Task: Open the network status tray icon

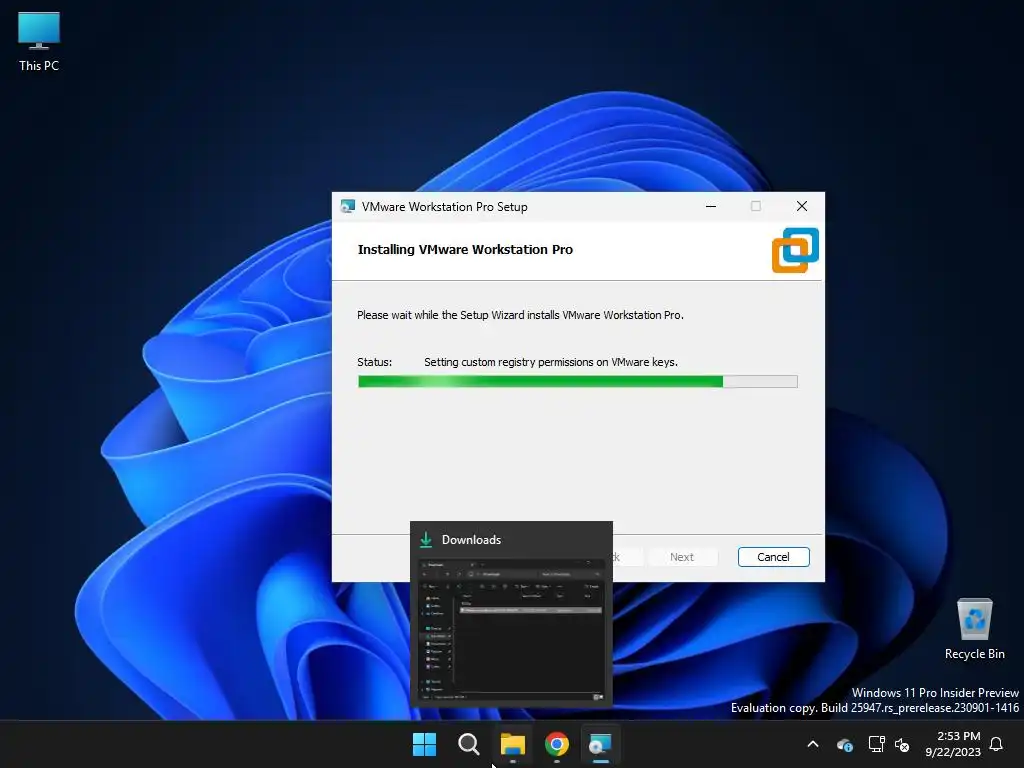Action: (876, 744)
